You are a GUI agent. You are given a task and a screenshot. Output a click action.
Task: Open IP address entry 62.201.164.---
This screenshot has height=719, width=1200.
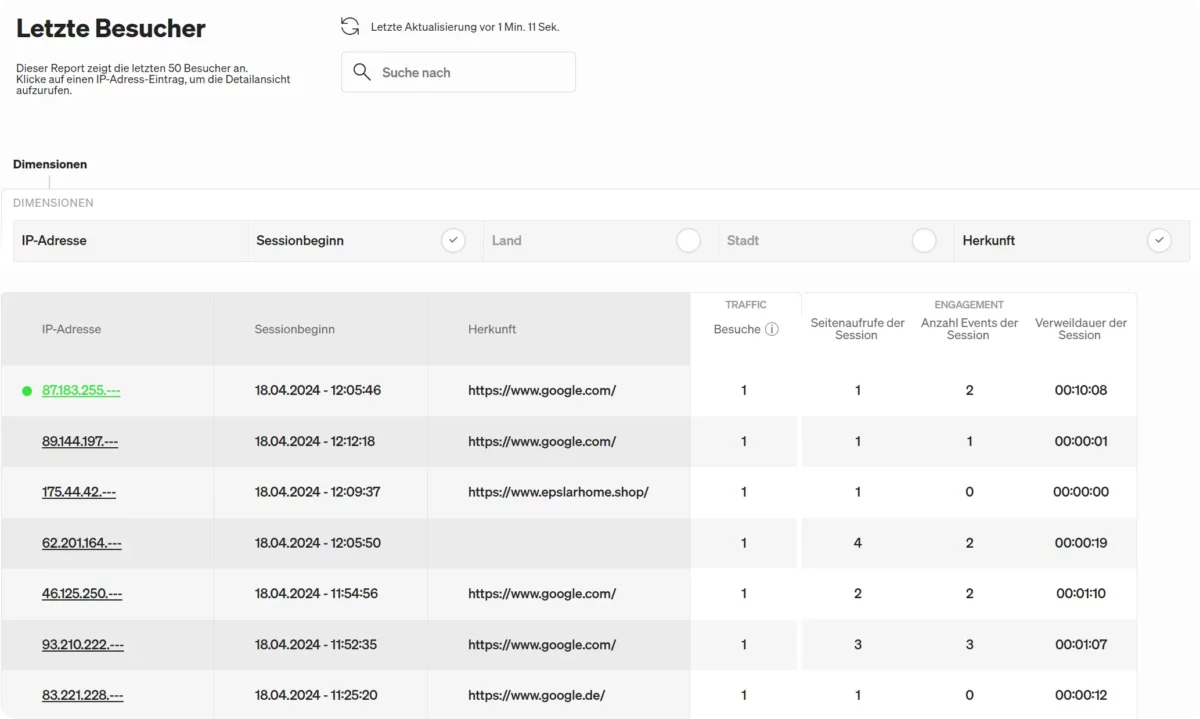click(82, 544)
